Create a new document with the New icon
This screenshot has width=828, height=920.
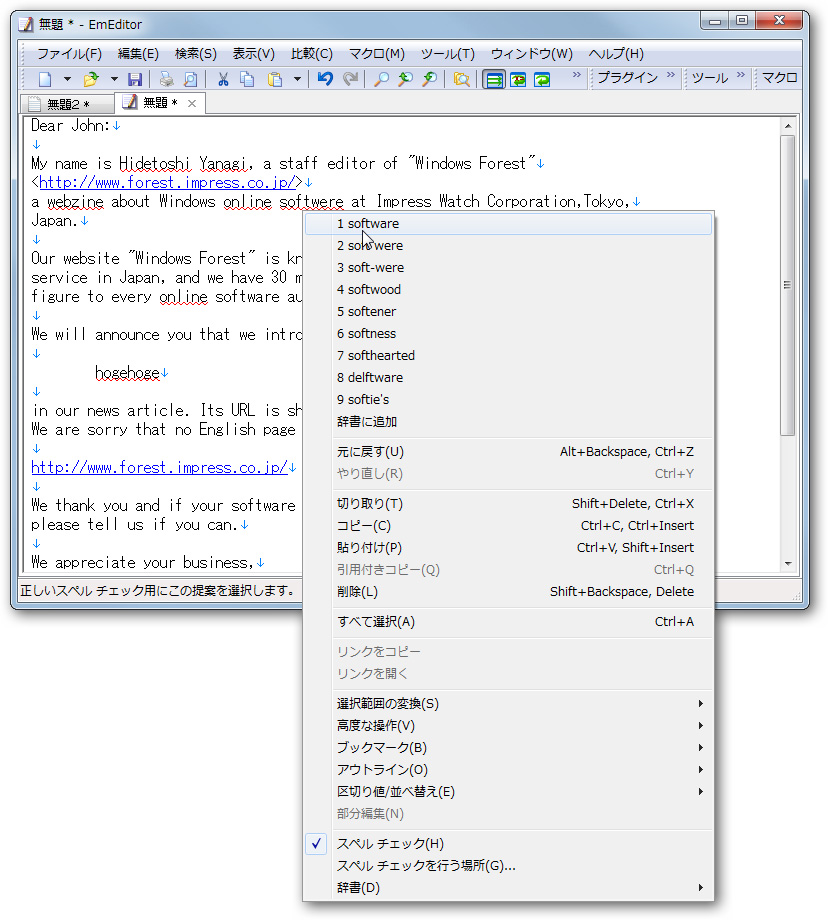click(x=45, y=79)
